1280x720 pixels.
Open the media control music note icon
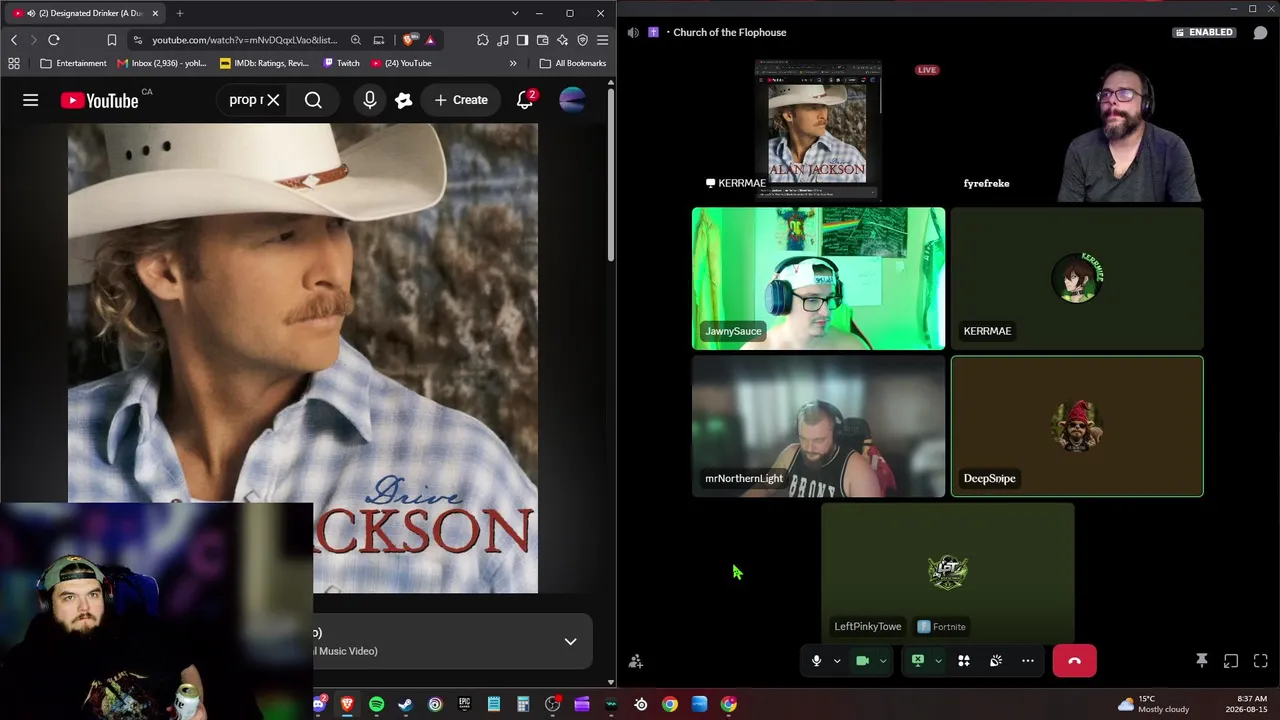503,40
